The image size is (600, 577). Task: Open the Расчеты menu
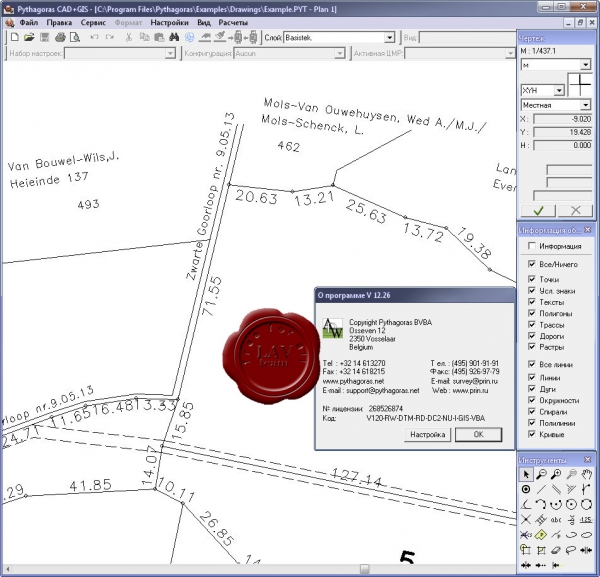coord(233,23)
